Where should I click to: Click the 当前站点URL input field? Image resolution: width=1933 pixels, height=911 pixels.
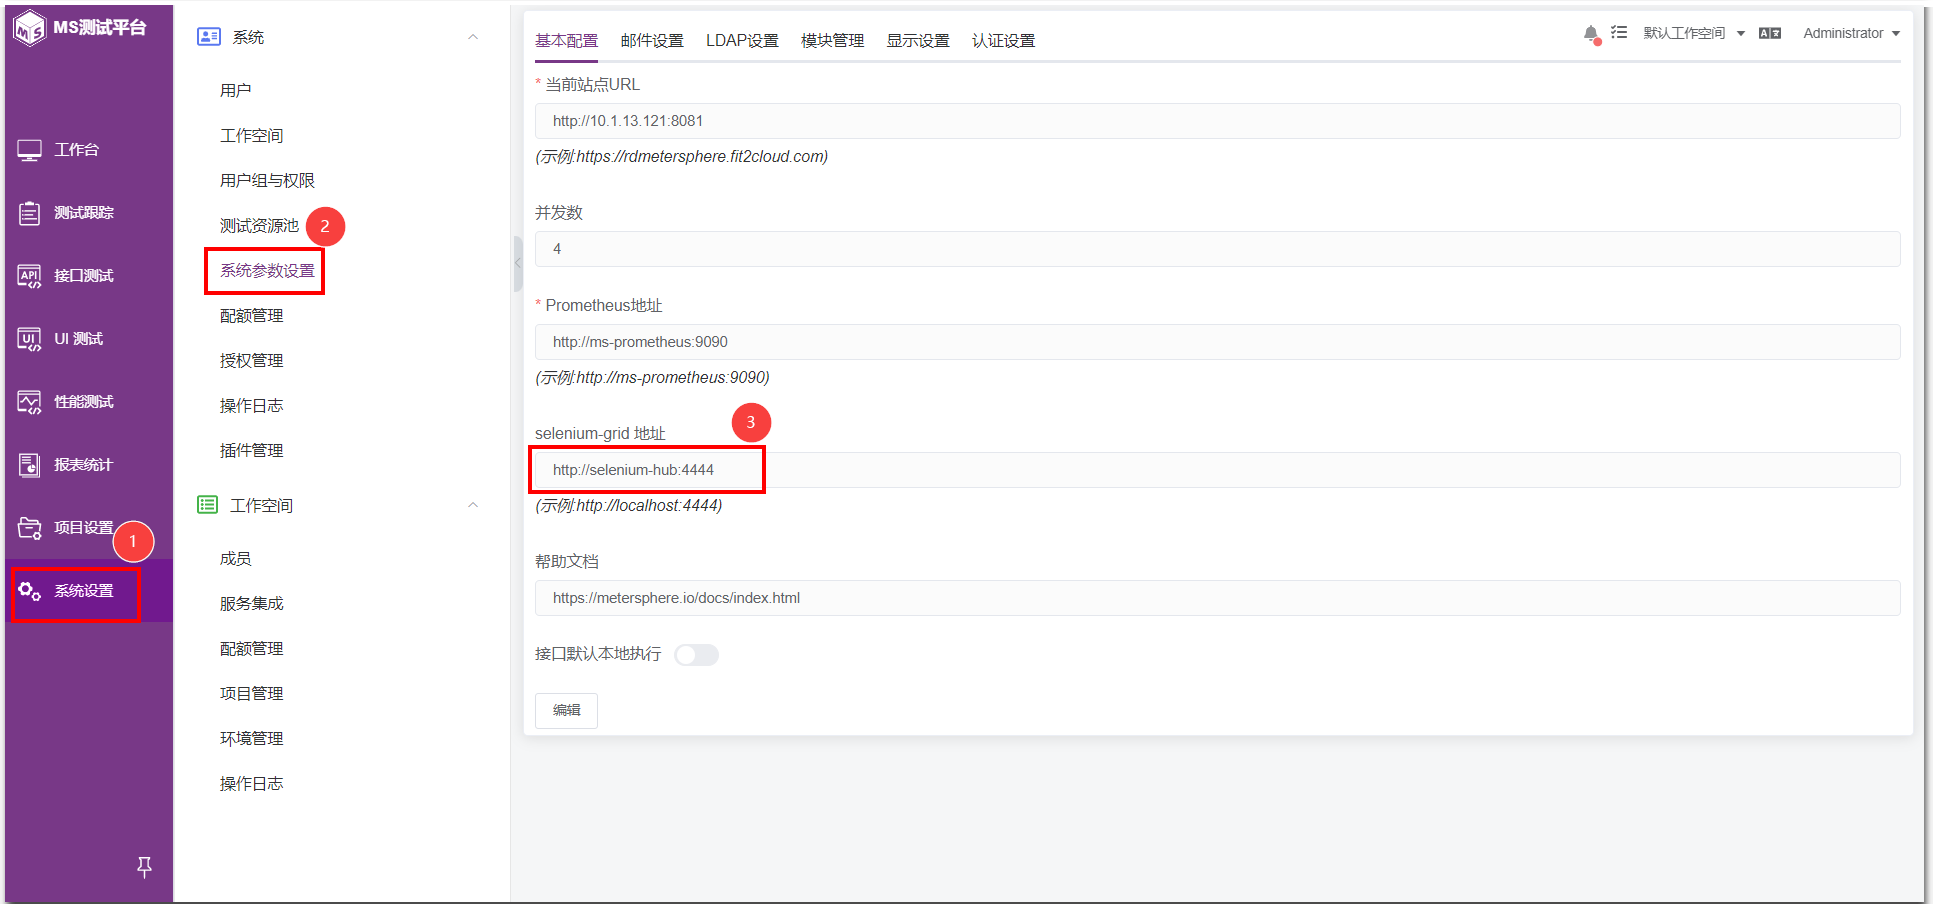[1217, 121]
